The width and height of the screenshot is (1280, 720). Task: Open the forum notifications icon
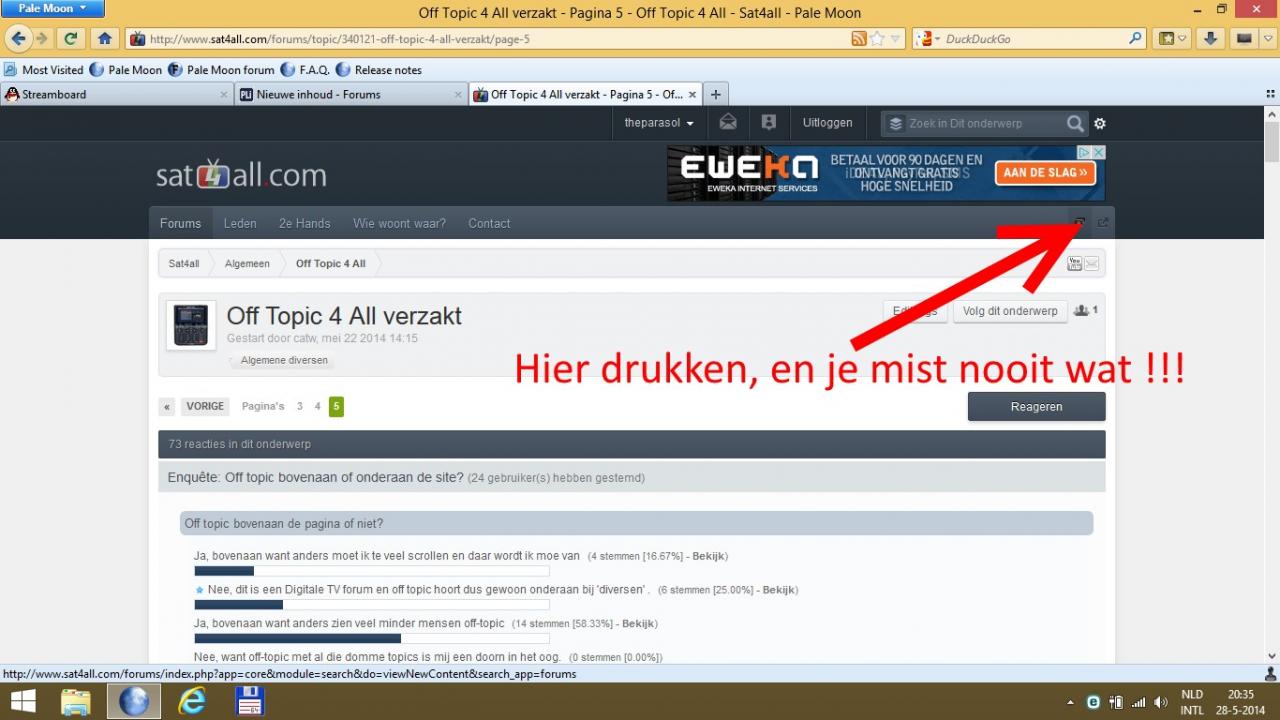pyautogui.click(x=768, y=123)
